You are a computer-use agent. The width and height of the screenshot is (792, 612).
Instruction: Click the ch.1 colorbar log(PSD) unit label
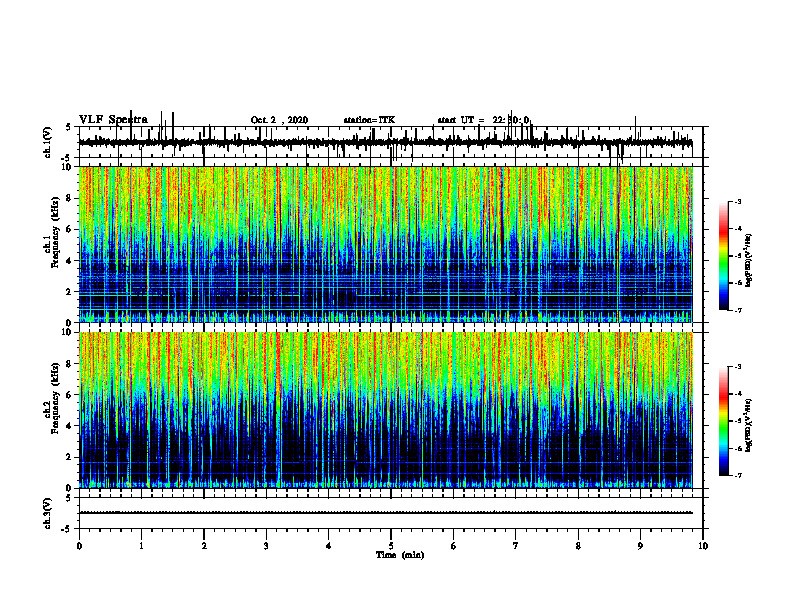pos(749,260)
